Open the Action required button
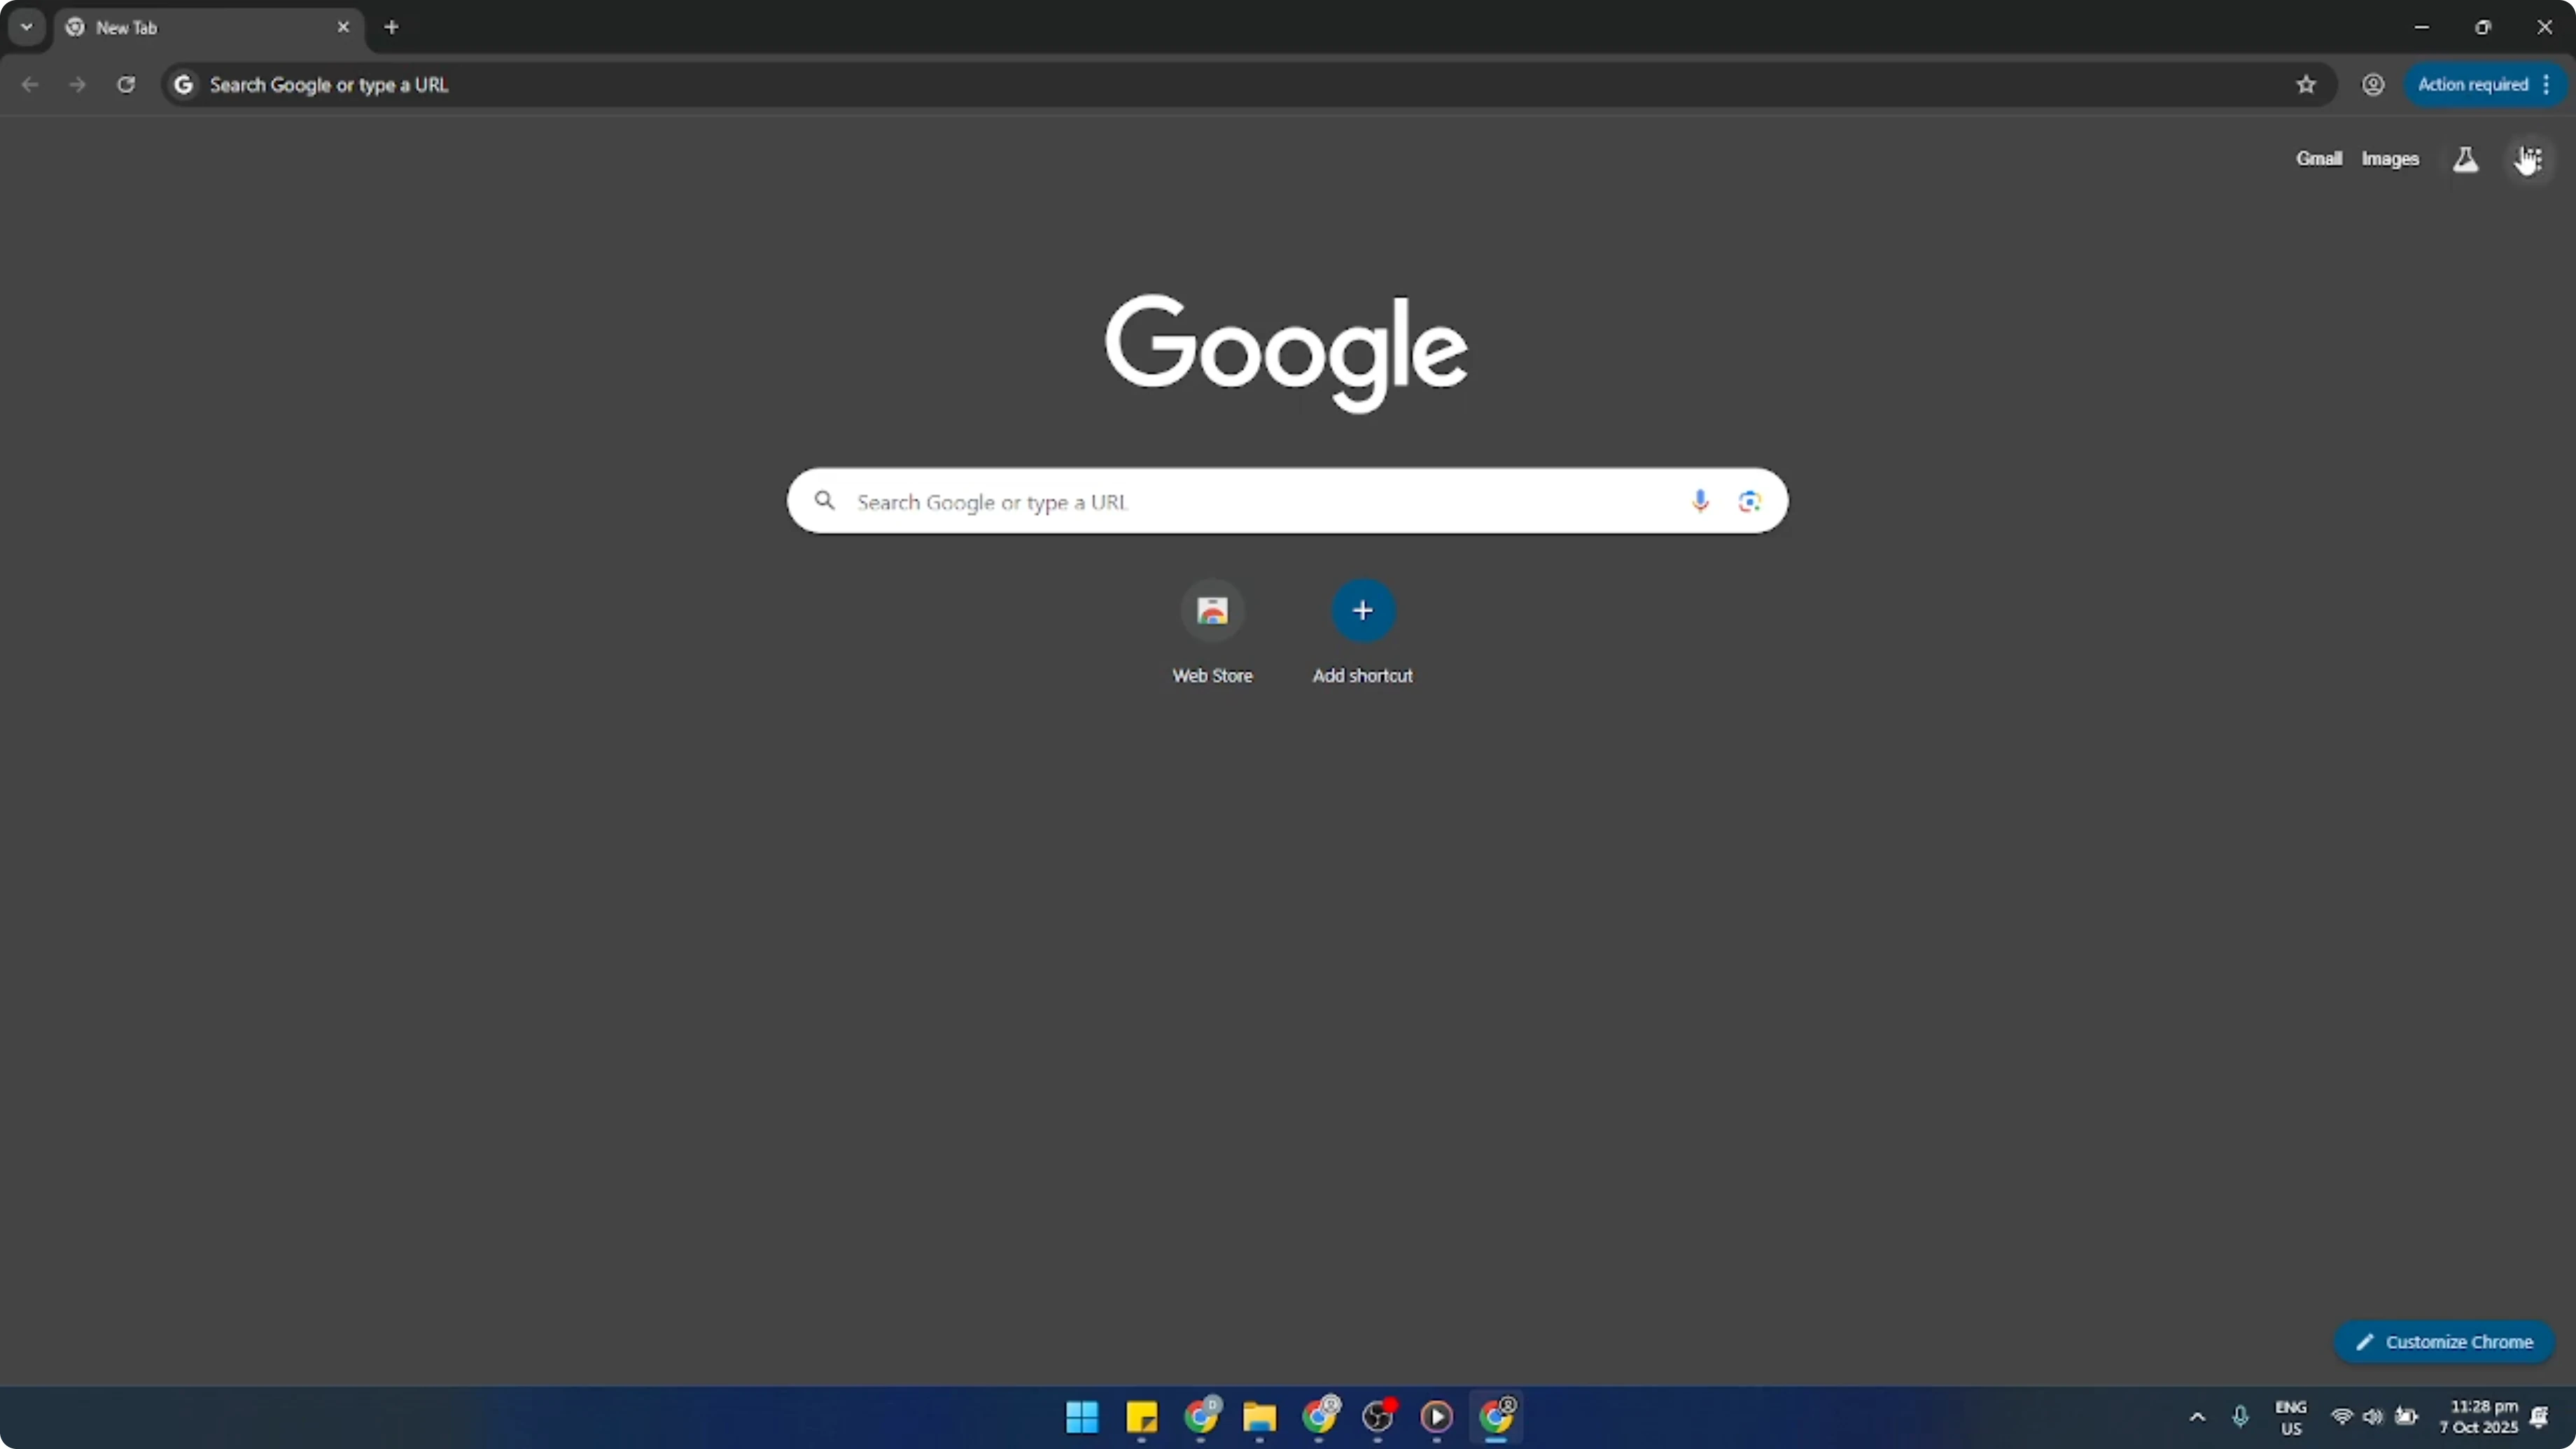 click(x=2470, y=85)
